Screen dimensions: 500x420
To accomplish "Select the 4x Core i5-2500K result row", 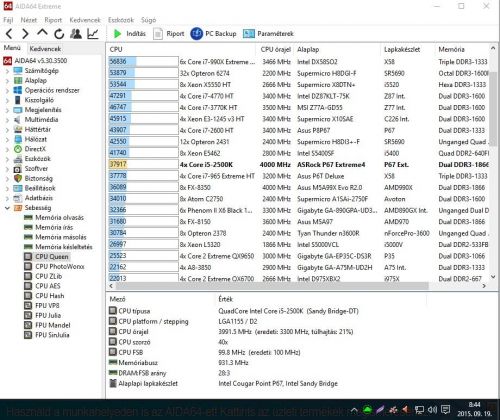I will click(x=298, y=164).
